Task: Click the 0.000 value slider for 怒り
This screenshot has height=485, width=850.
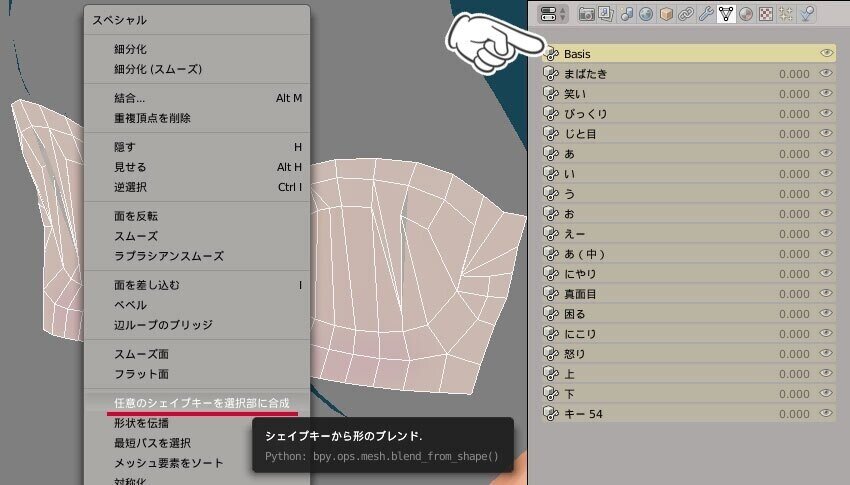Action: 794,354
